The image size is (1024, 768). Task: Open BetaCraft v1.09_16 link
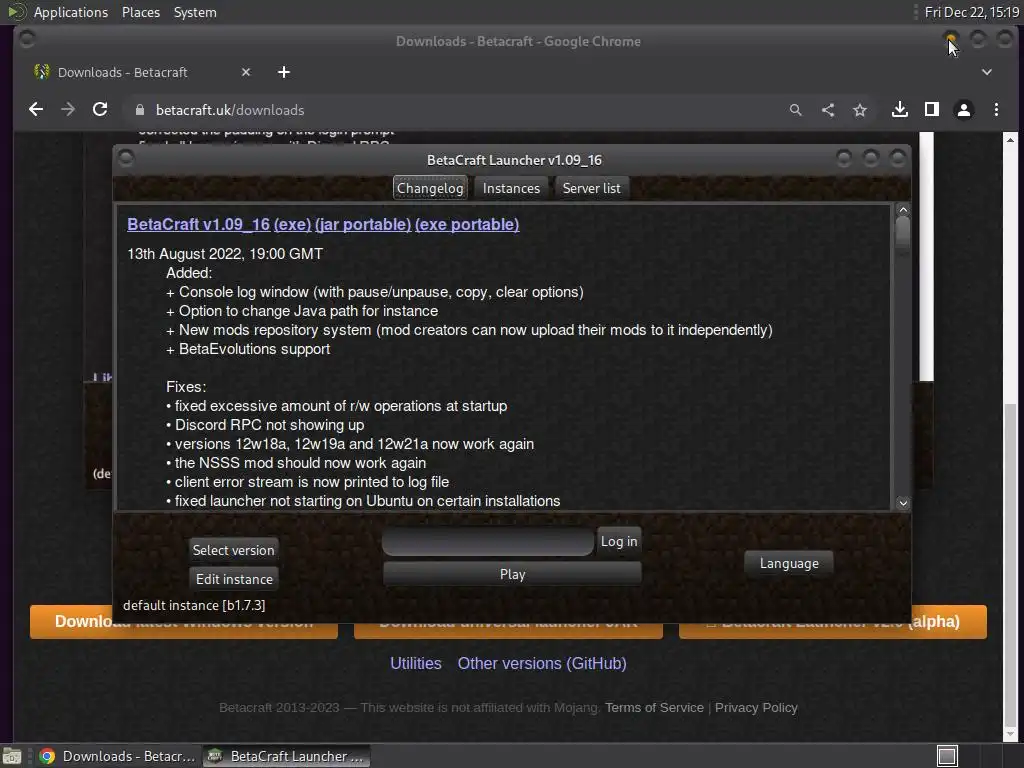(x=199, y=224)
